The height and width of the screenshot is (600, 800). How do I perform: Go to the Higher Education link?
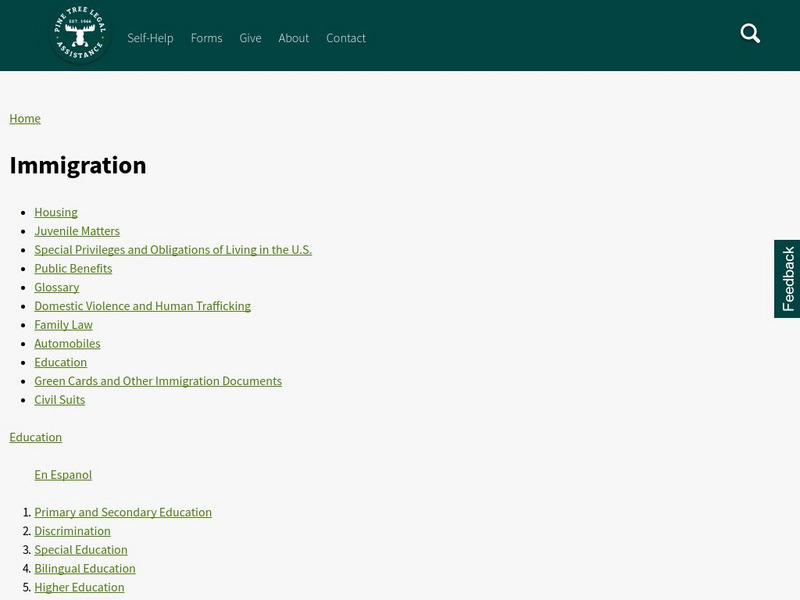click(80, 588)
